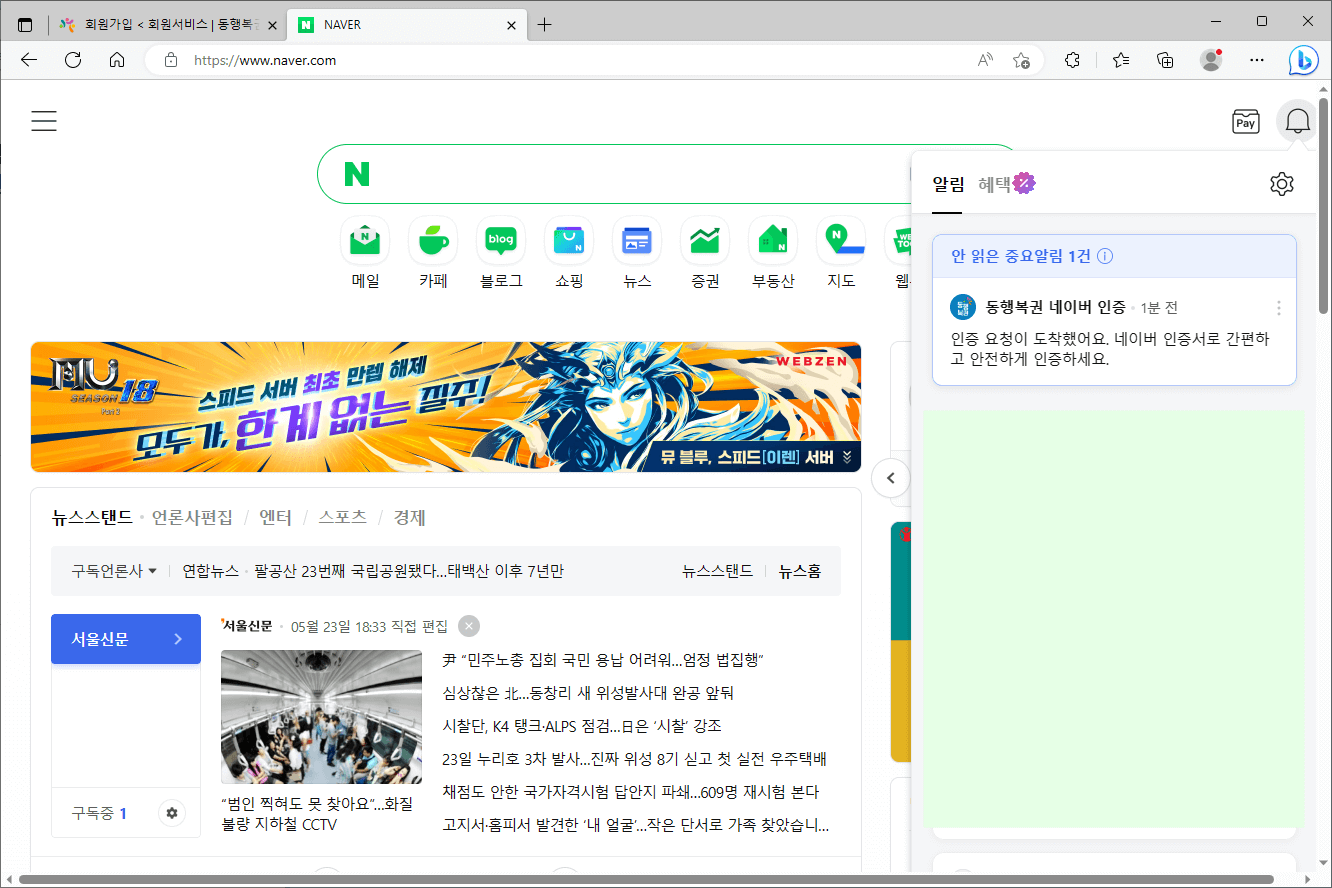
Task: Collapse the right panel with the chevron
Action: point(890,478)
